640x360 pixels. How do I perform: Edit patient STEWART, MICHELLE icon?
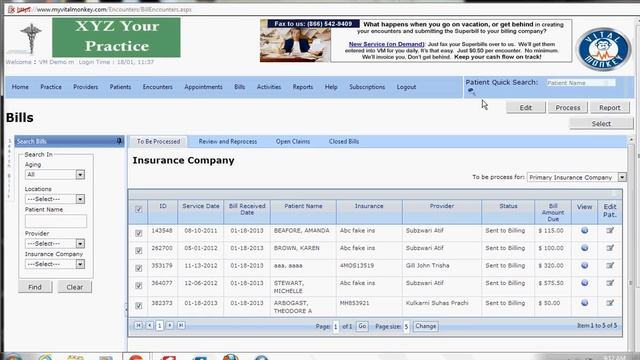[x=610, y=283]
